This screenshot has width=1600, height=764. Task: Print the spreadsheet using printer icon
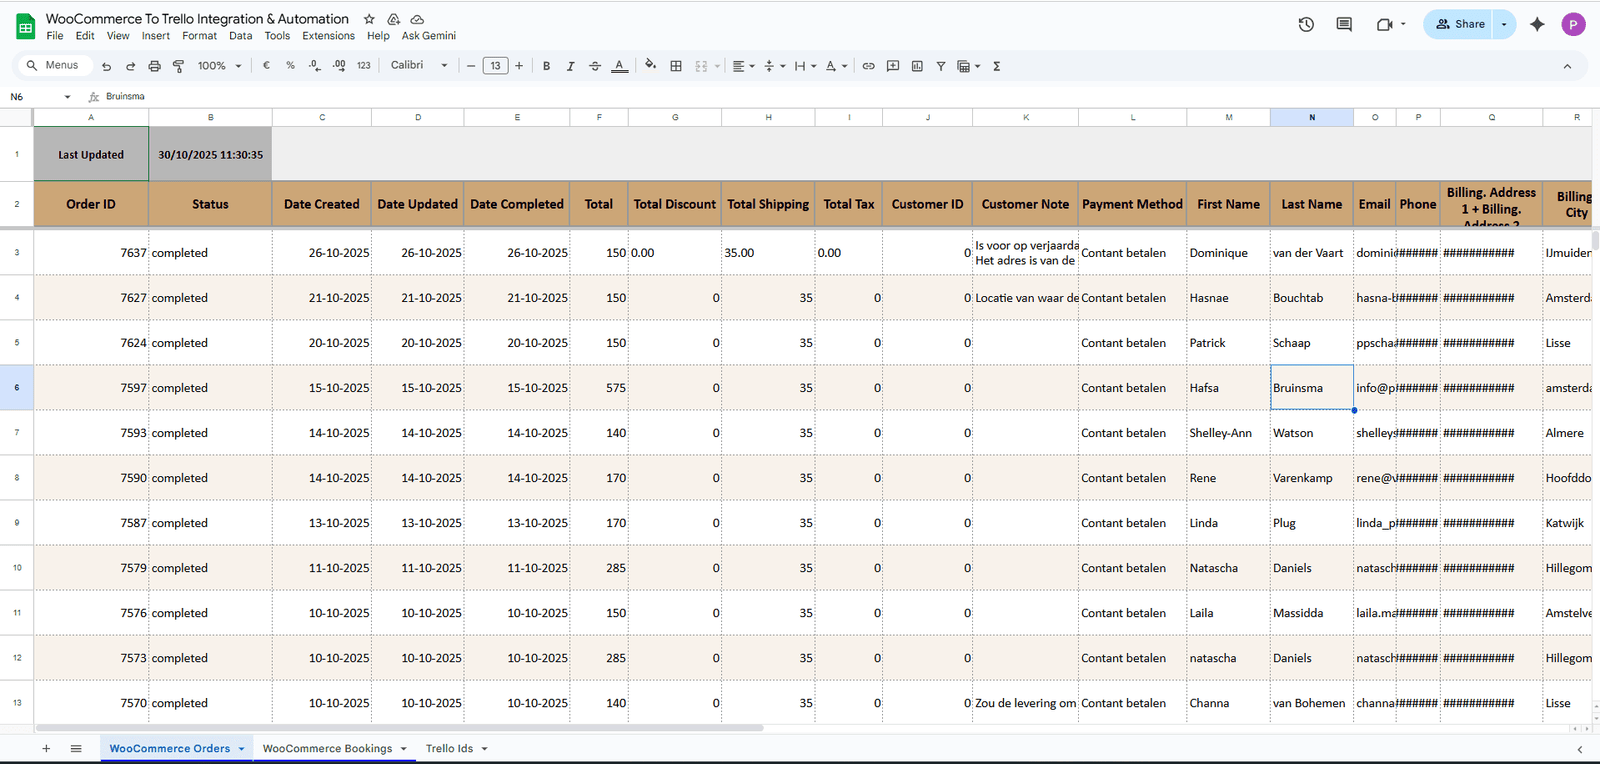point(154,66)
